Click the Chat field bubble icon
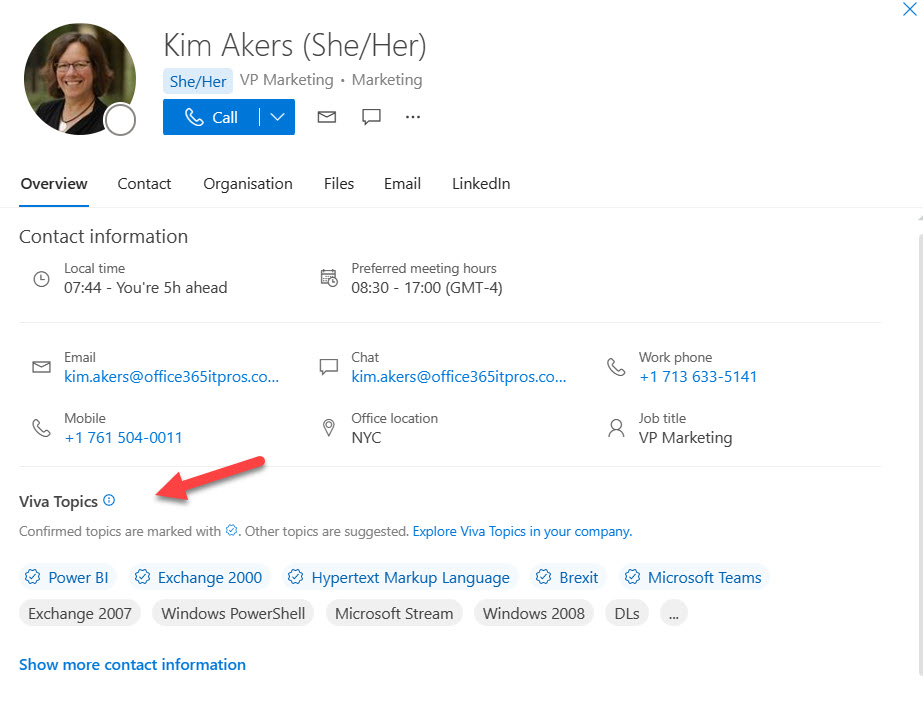This screenshot has width=923, height=725. [x=328, y=367]
